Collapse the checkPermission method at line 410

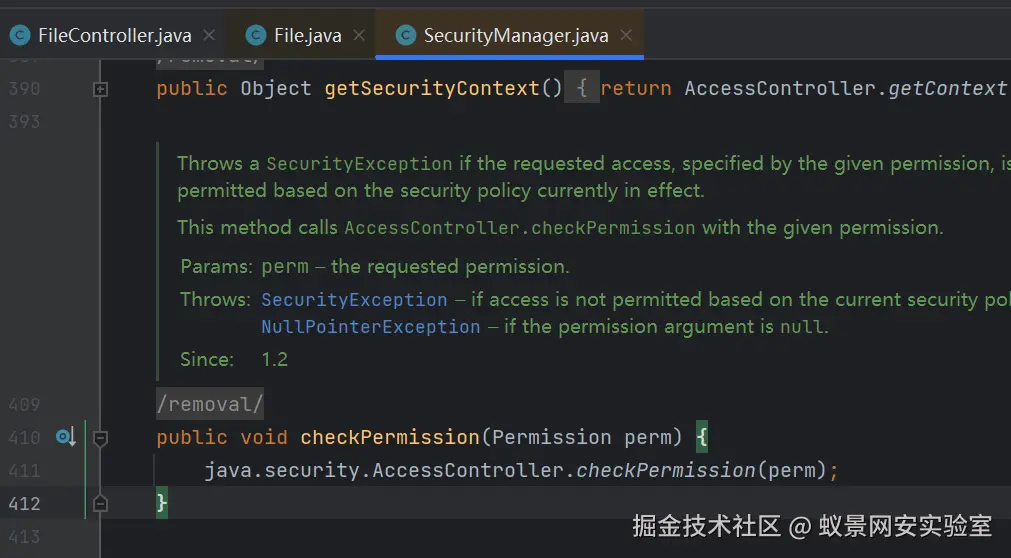pyautogui.click(x=100, y=437)
